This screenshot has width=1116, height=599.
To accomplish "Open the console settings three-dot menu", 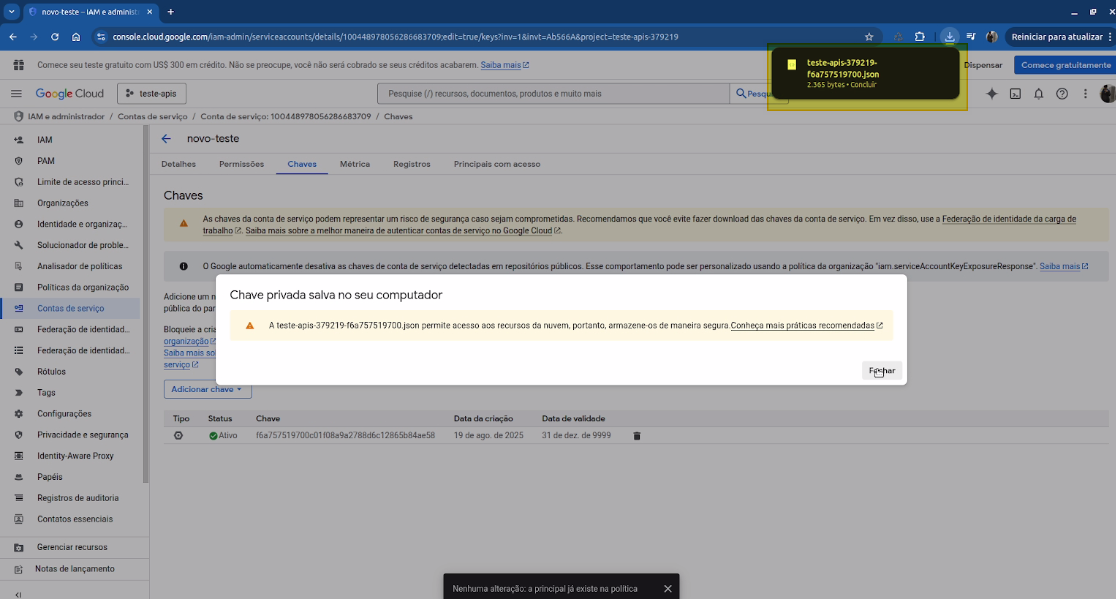I will tap(1085, 94).
